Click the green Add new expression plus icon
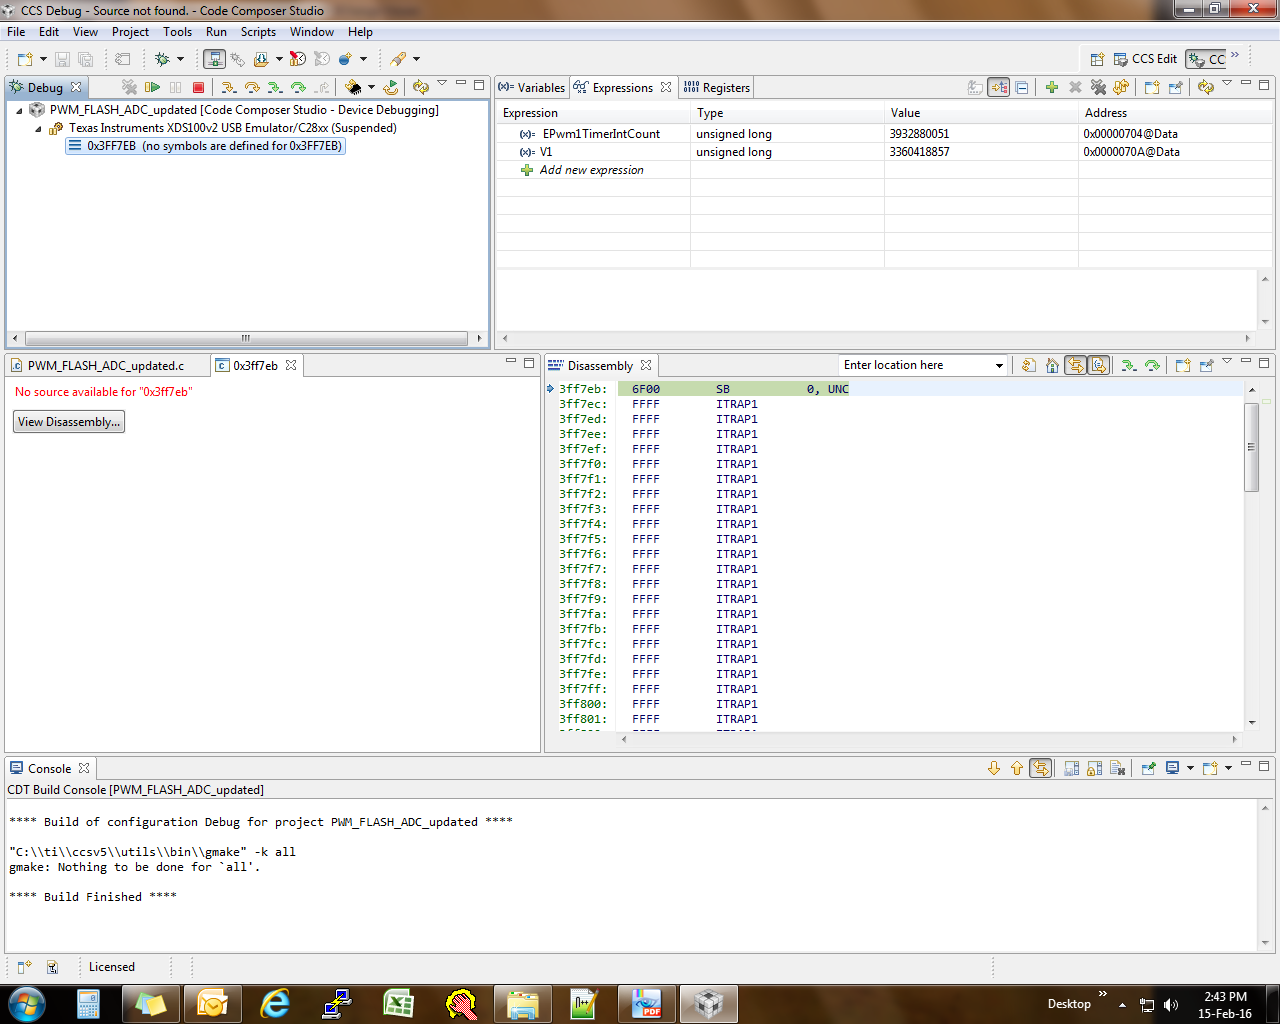Image resolution: width=1280 pixels, height=1024 pixels. [x=1052, y=87]
